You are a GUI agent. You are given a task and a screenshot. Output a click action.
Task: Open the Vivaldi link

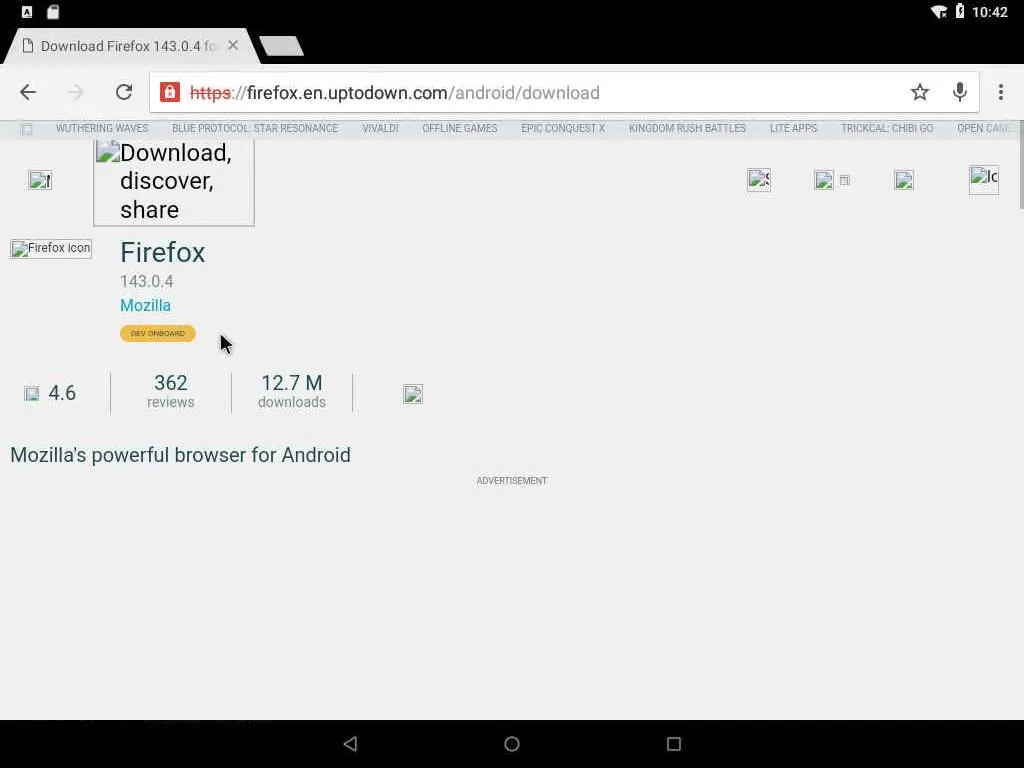[x=380, y=129]
